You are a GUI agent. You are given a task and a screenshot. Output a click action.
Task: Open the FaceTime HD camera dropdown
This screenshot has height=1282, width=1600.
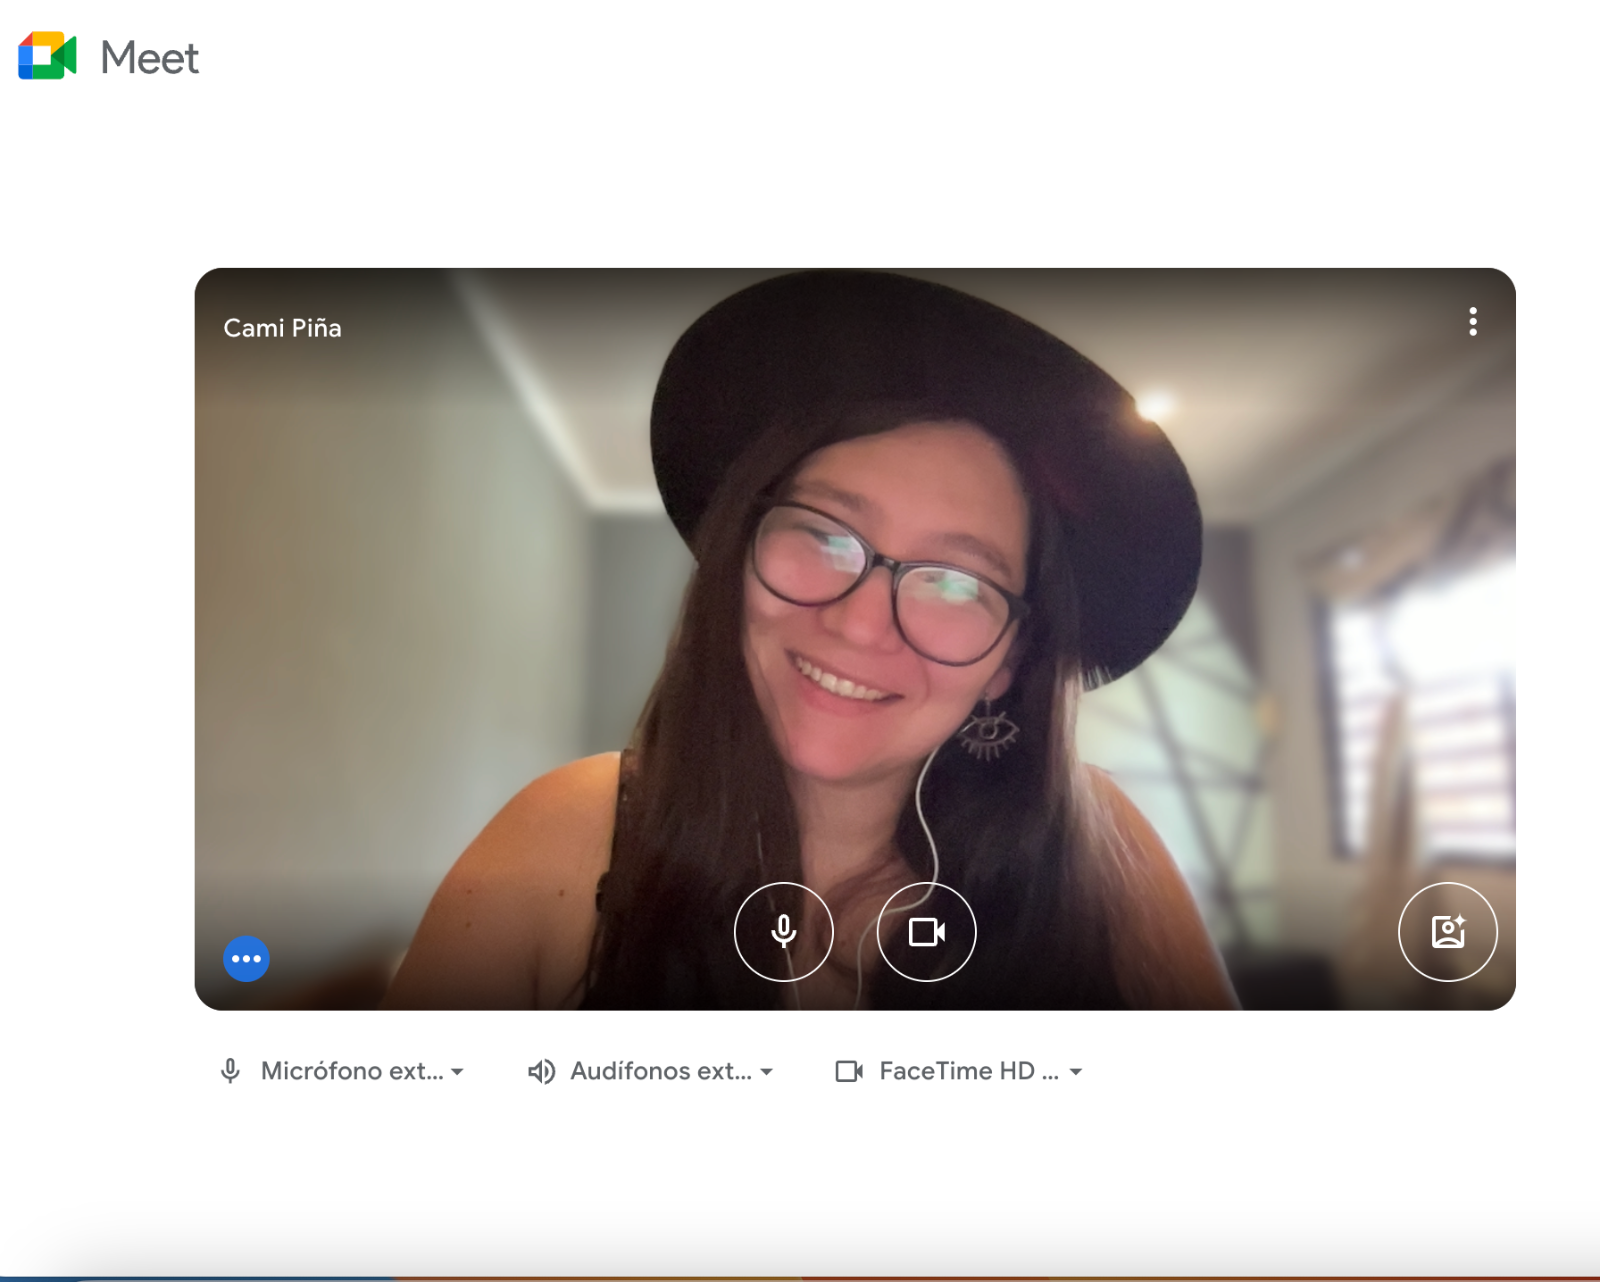coord(960,1071)
